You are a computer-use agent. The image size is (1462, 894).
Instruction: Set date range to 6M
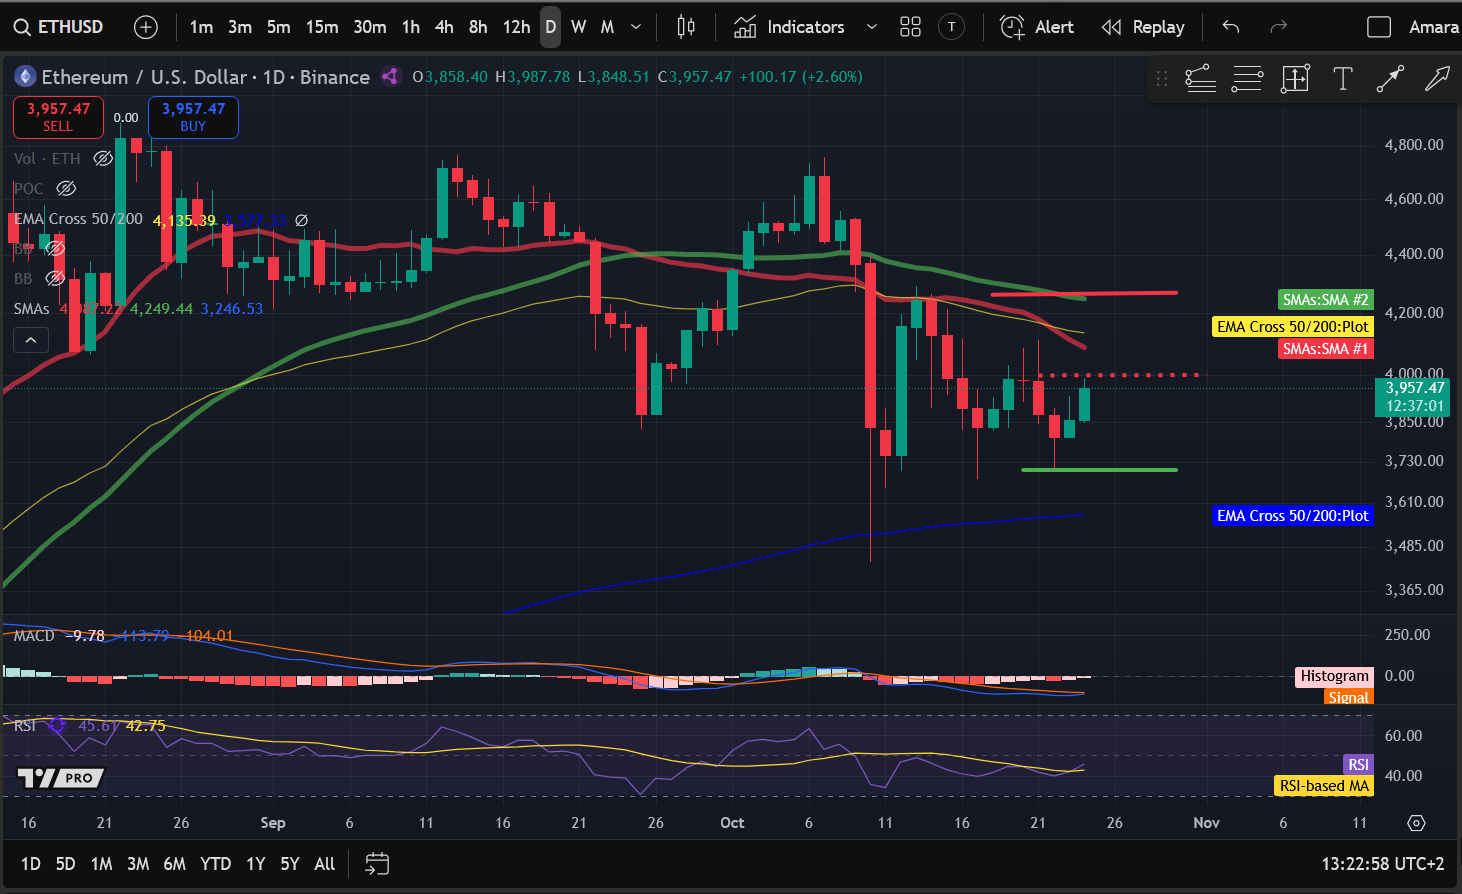(x=175, y=864)
